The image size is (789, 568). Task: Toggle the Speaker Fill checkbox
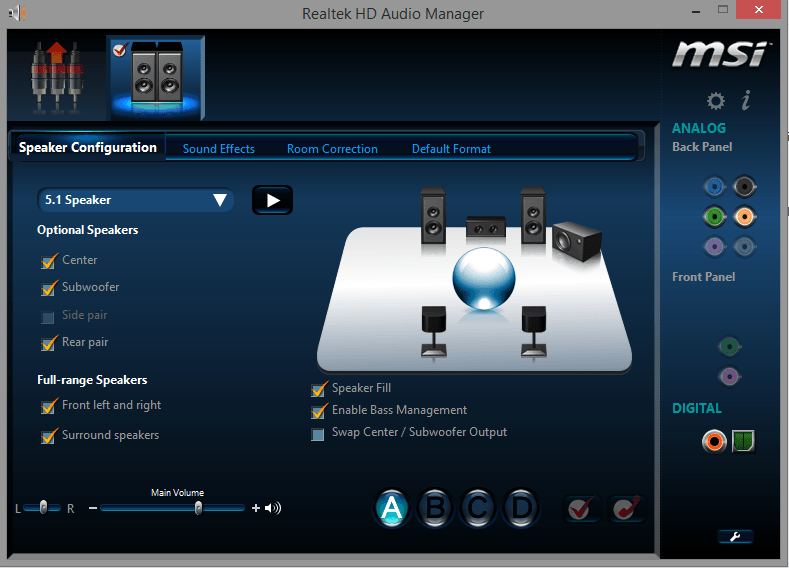pos(319,389)
